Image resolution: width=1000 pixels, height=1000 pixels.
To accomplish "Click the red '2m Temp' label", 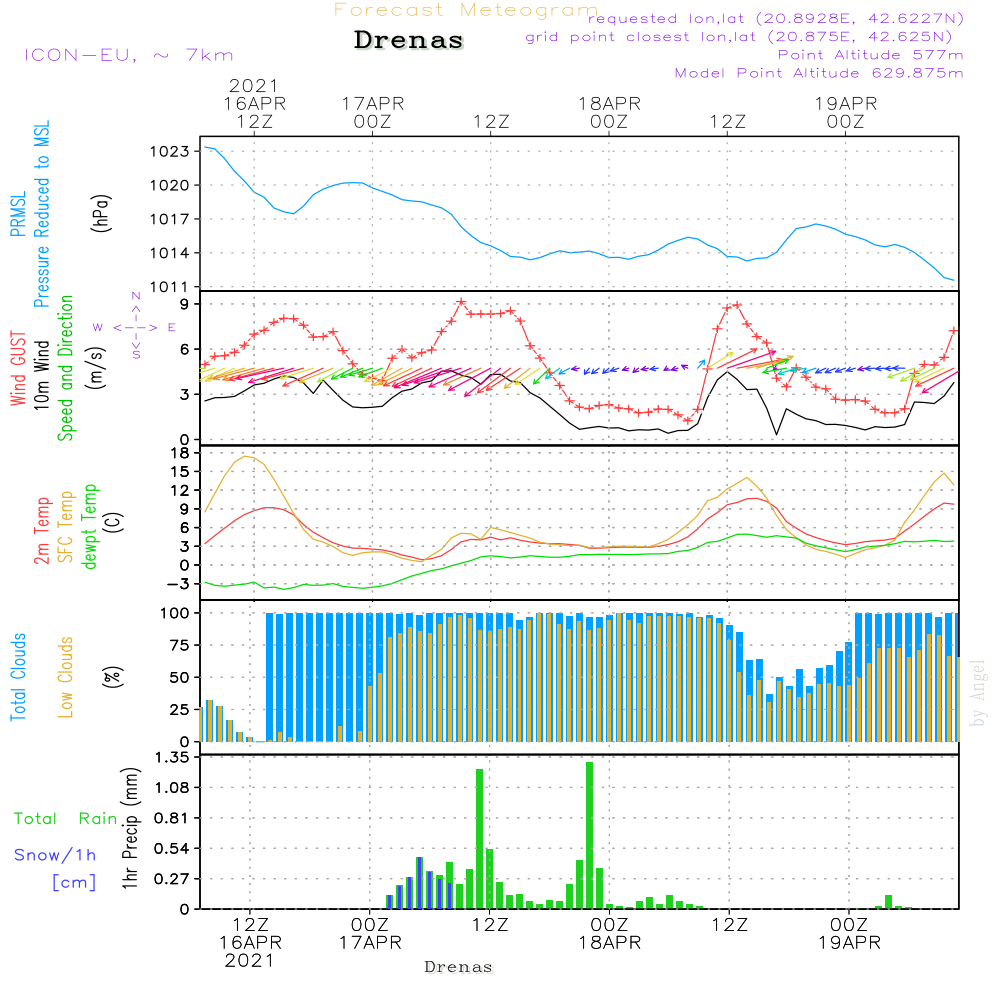I will pyautogui.click(x=41, y=531).
